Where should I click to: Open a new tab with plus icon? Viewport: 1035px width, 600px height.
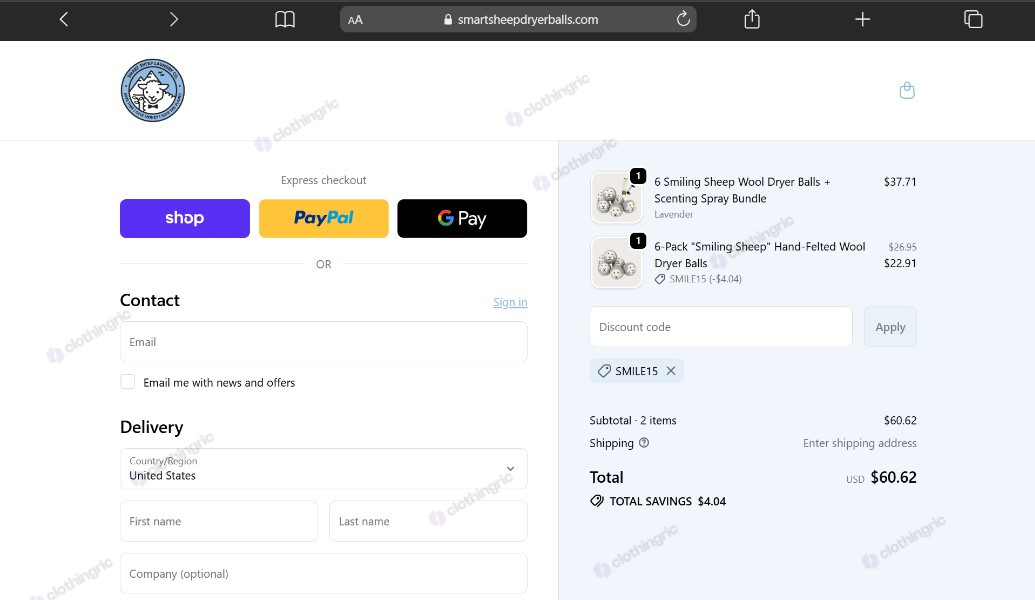tap(862, 20)
